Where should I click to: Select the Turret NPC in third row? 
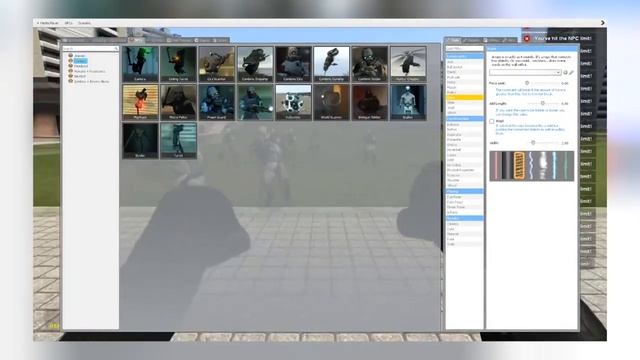pyautogui.click(x=178, y=140)
